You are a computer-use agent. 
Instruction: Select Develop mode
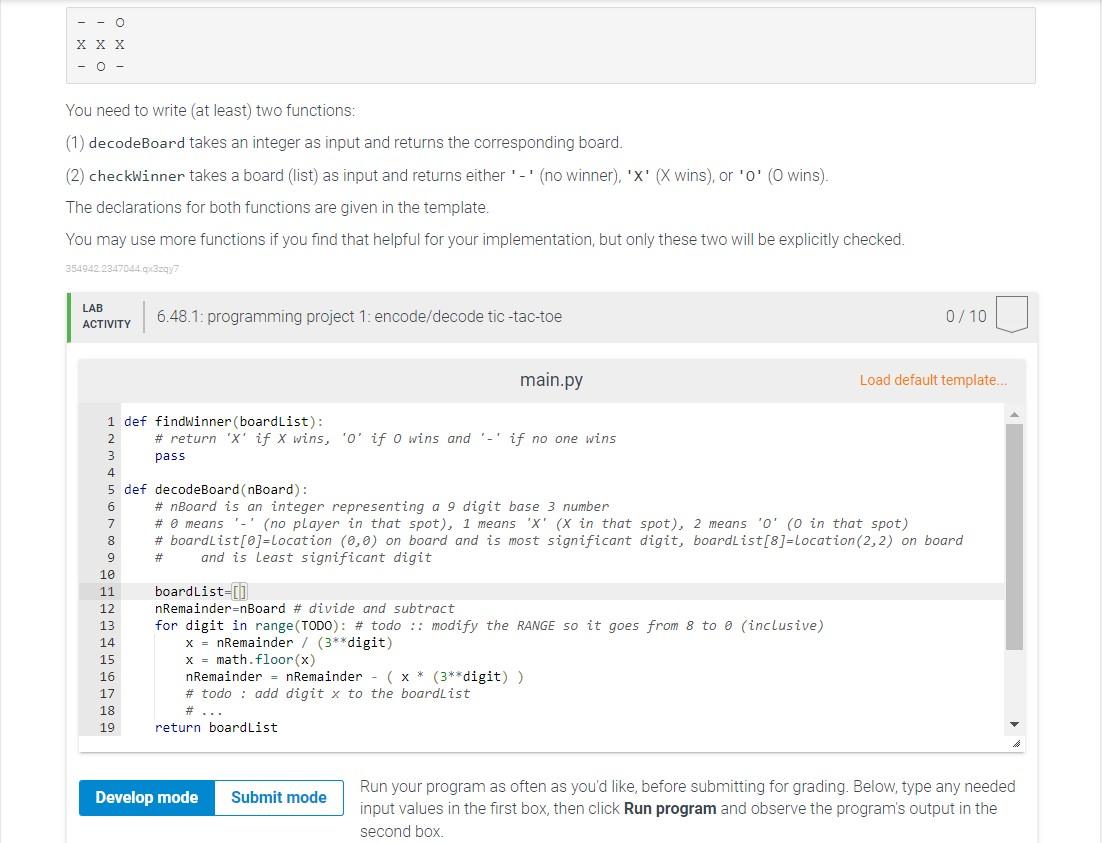pyautogui.click(x=146, y=797)
